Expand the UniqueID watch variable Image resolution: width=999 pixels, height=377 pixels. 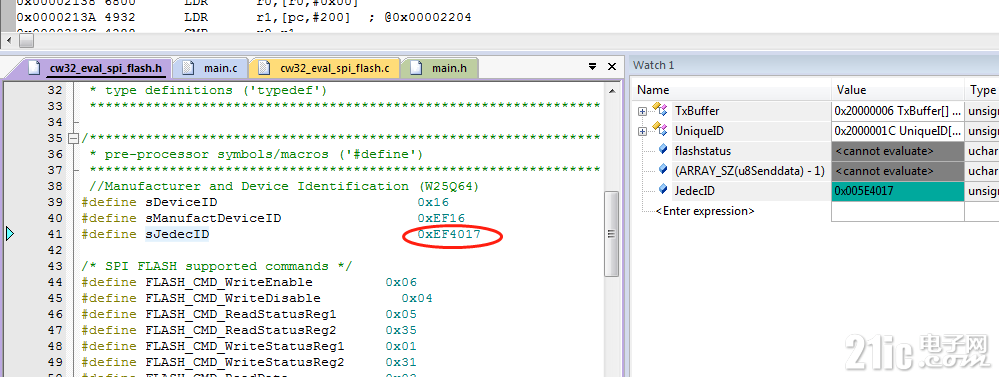pos(642,131)
